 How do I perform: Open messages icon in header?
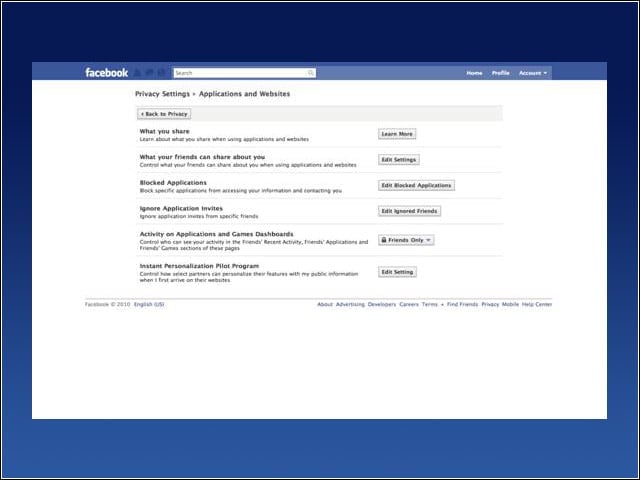coord(149,73)
